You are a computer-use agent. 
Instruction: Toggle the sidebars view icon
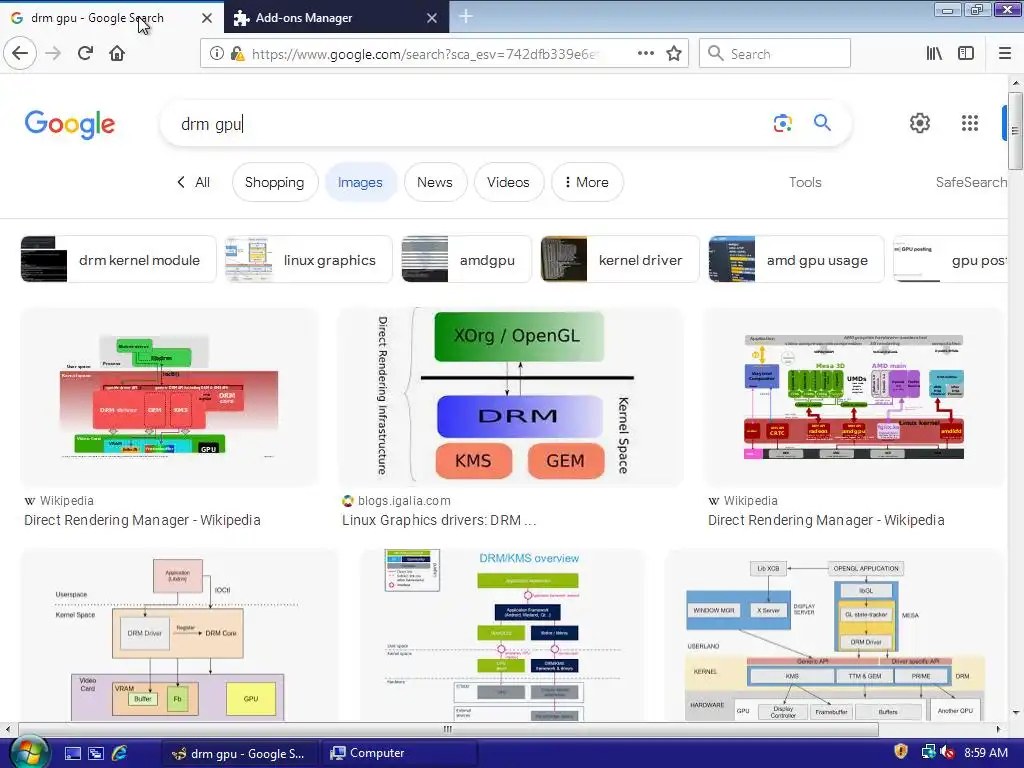click(x=966, y=54)
